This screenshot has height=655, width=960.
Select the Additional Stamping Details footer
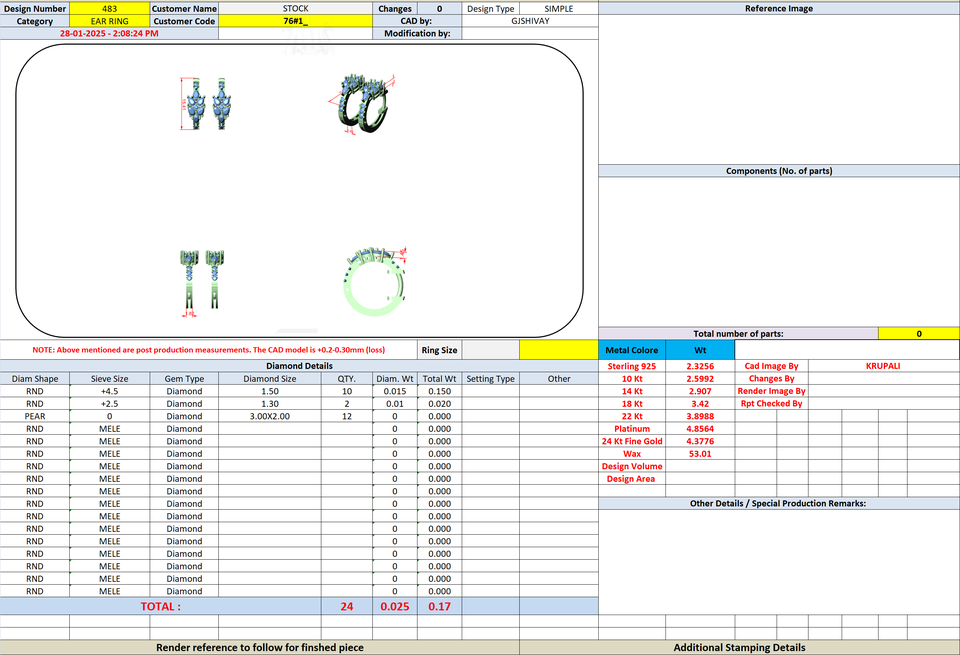(x=740, y=648)
